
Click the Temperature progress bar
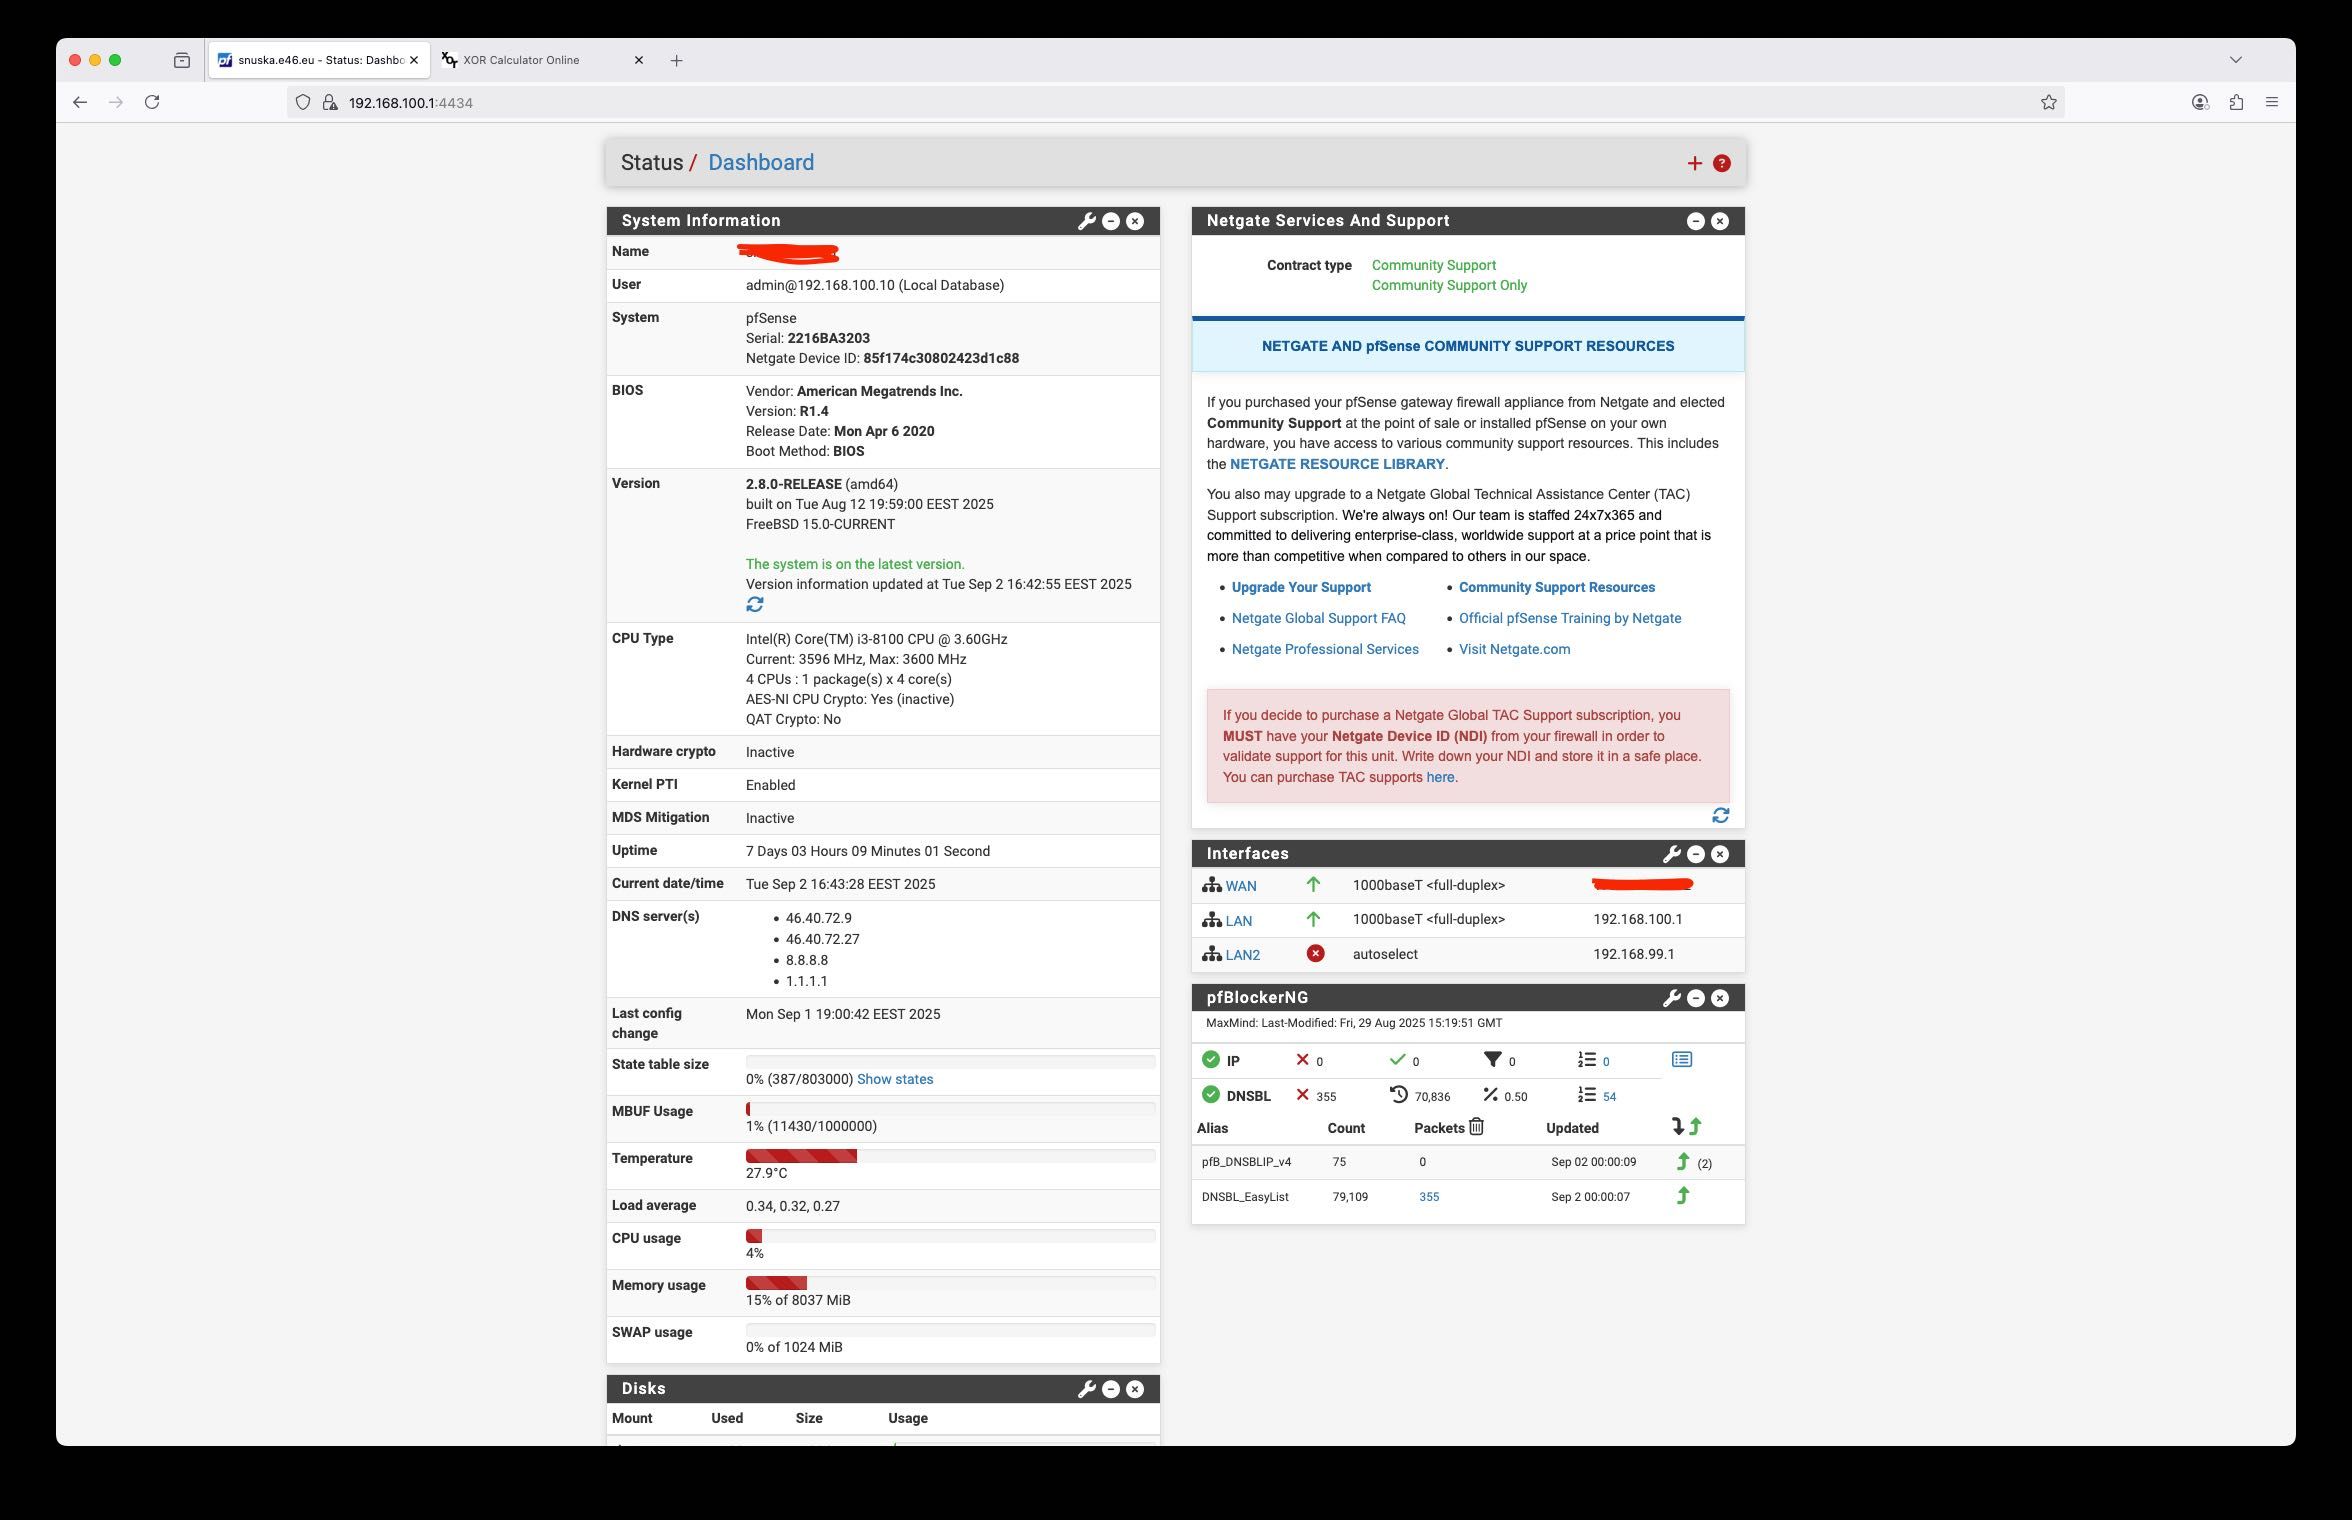951,1156
